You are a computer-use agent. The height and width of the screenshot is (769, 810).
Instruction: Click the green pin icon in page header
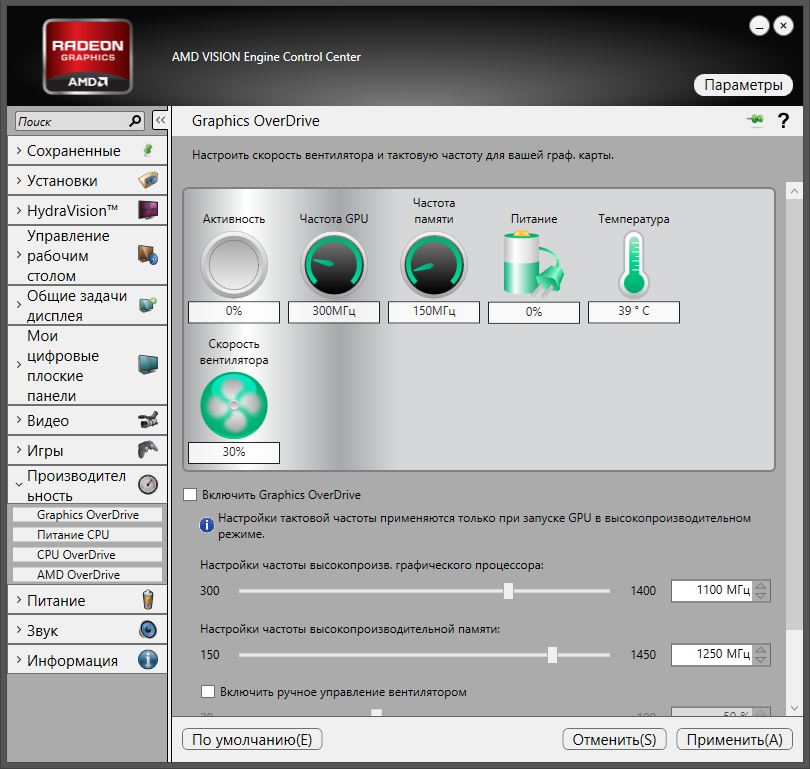click(755, 120)
